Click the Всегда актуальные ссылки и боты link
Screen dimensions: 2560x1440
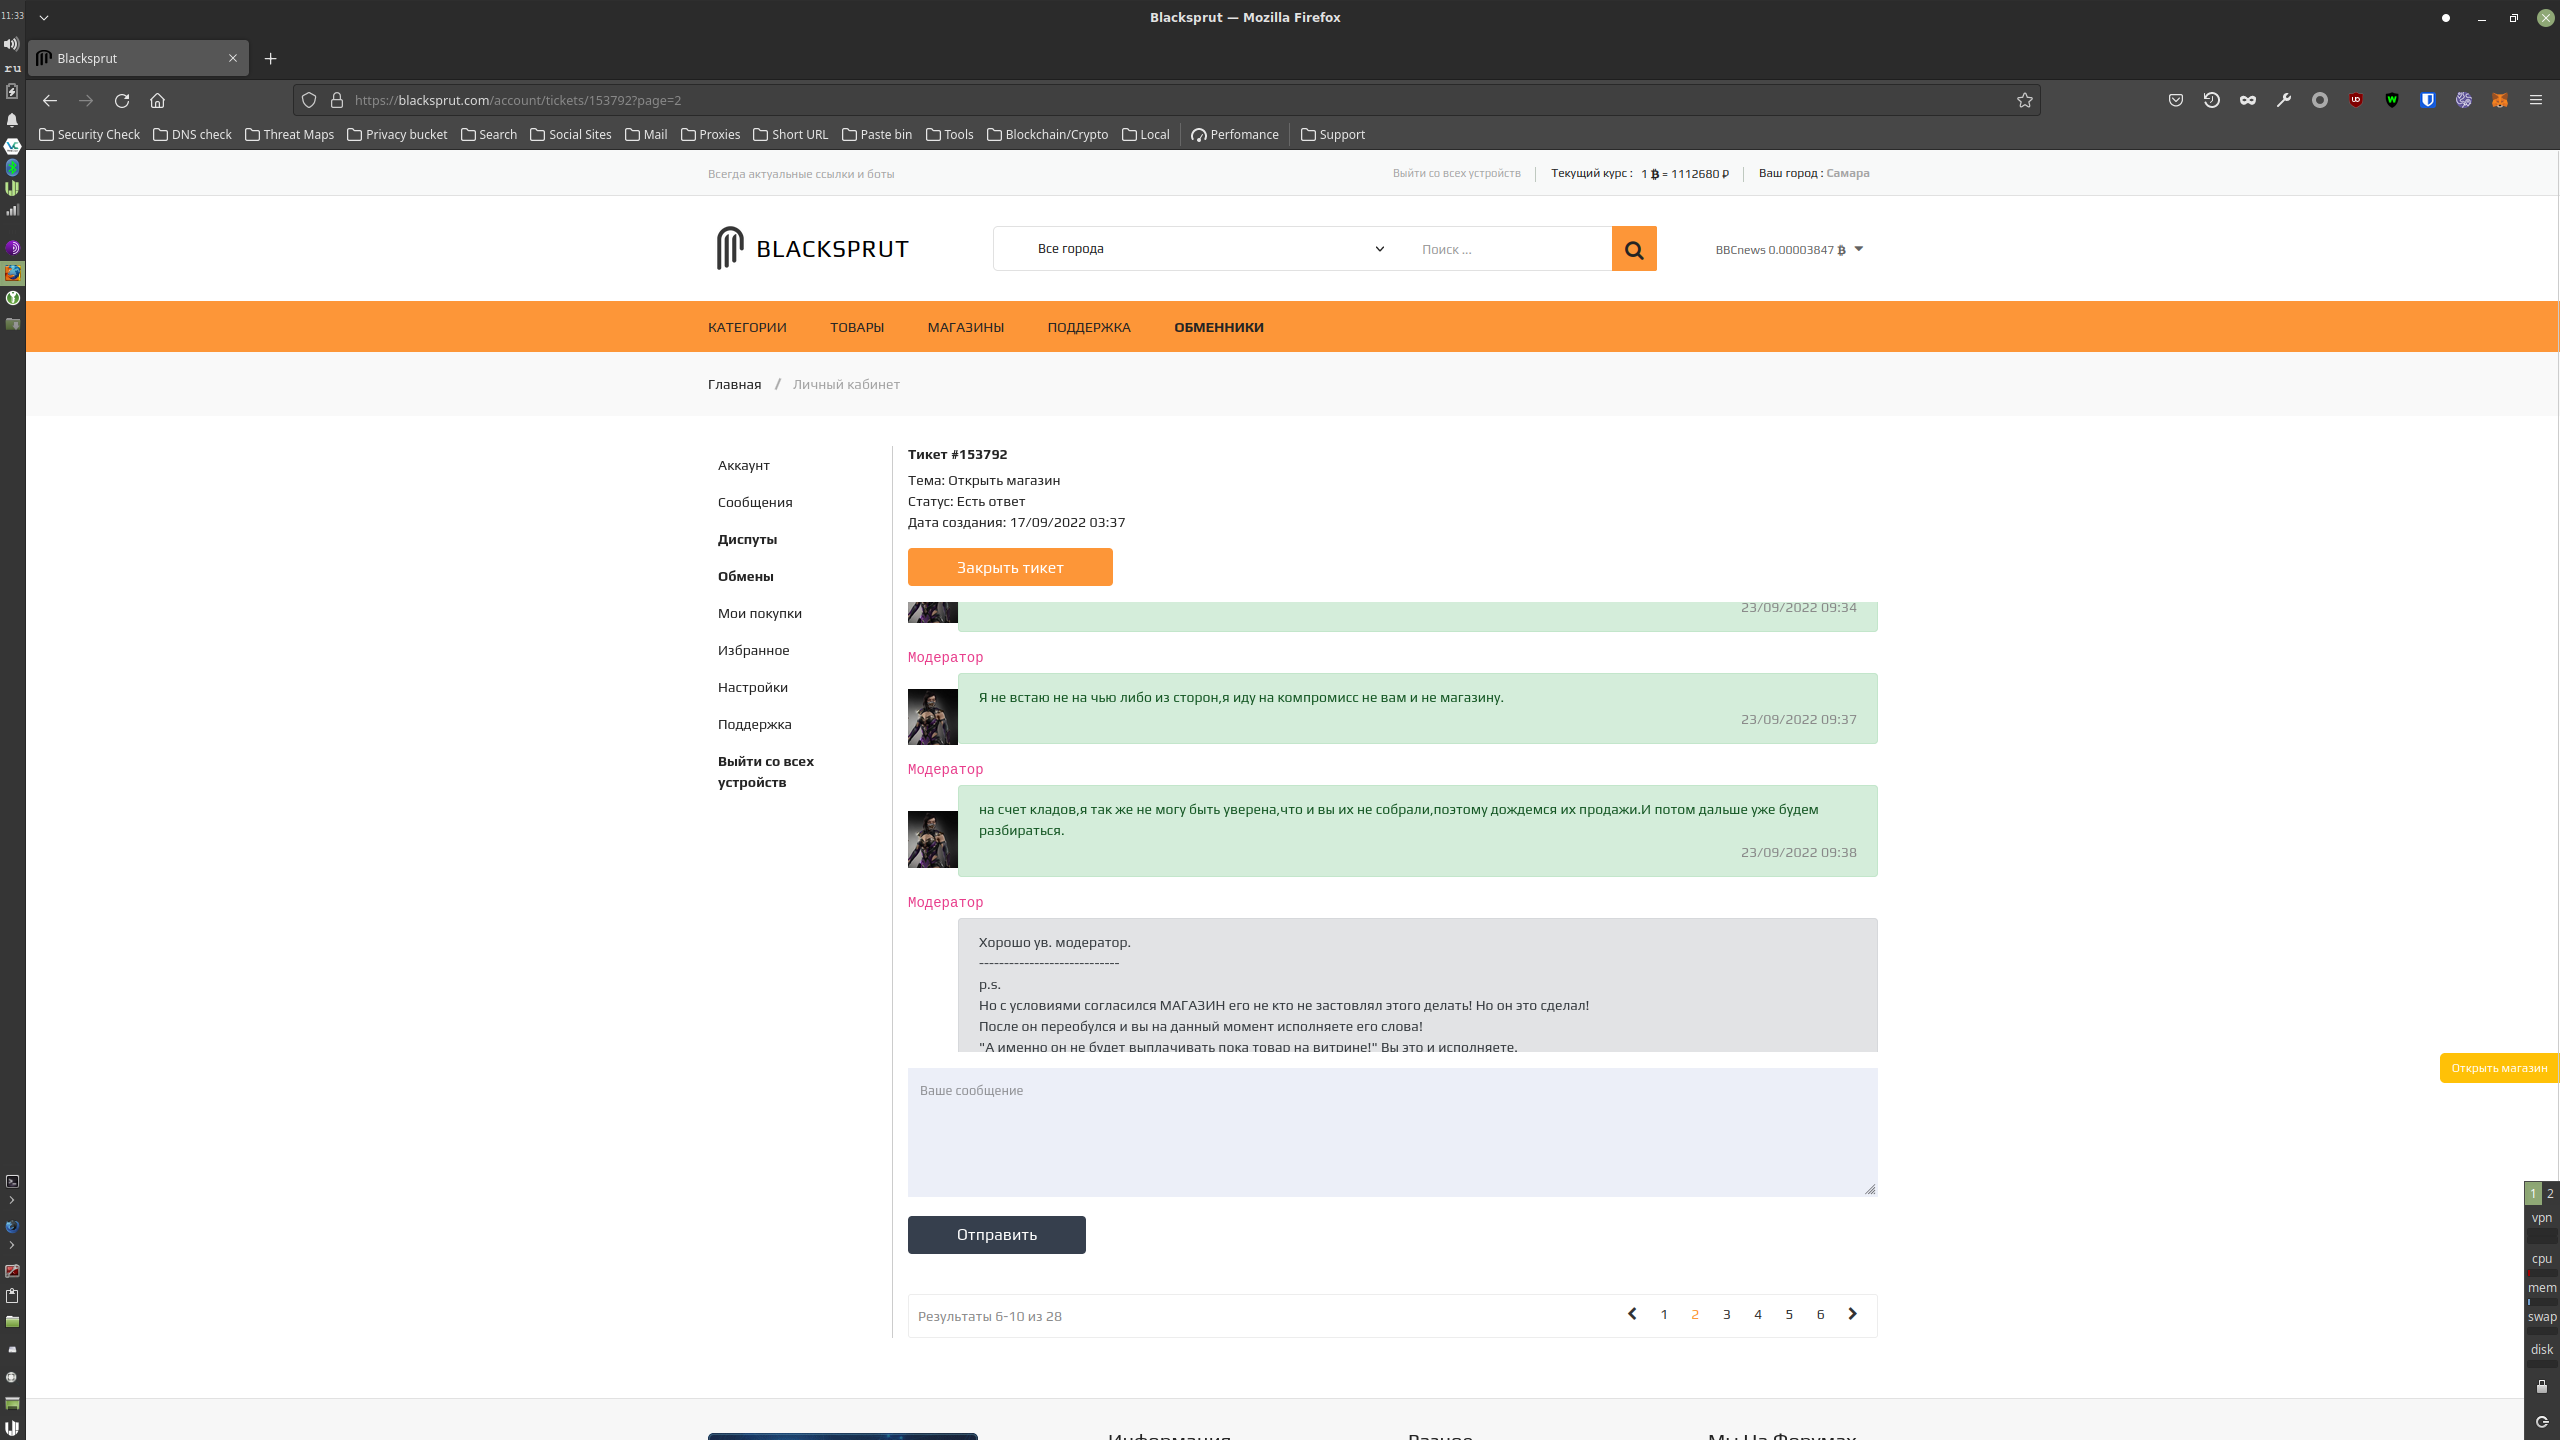[801, 174]
